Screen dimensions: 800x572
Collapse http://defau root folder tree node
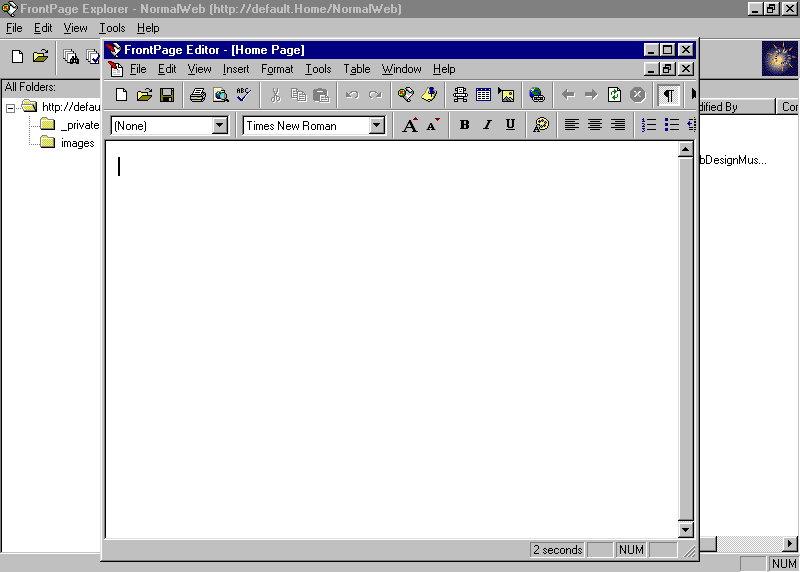[x=10, y=108]
